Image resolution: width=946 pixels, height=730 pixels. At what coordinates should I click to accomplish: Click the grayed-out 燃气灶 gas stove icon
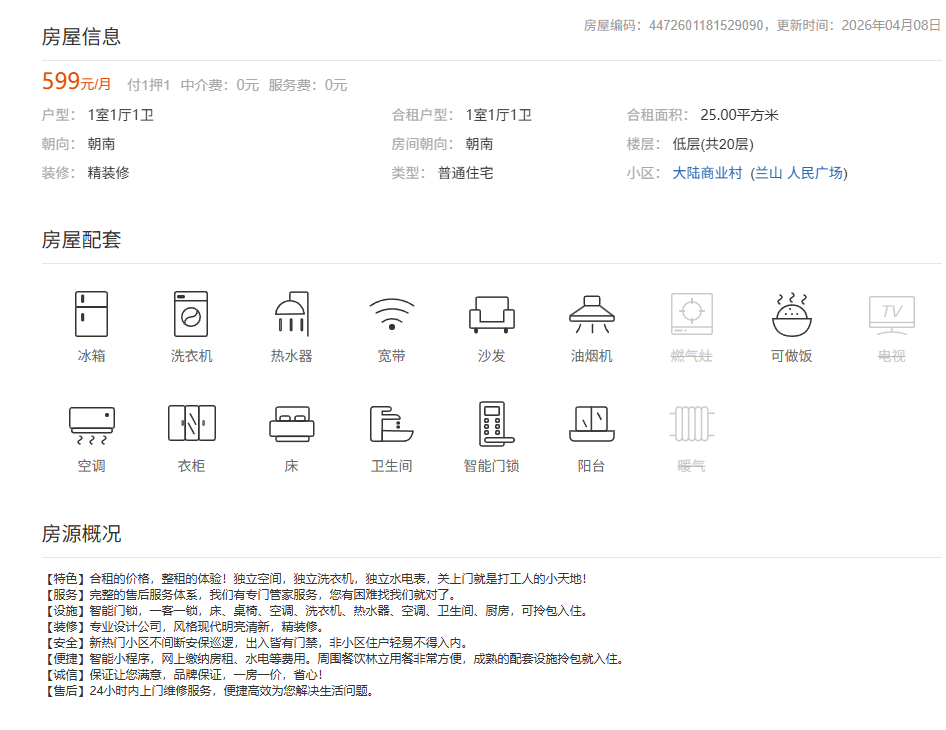tap(691, 315)
